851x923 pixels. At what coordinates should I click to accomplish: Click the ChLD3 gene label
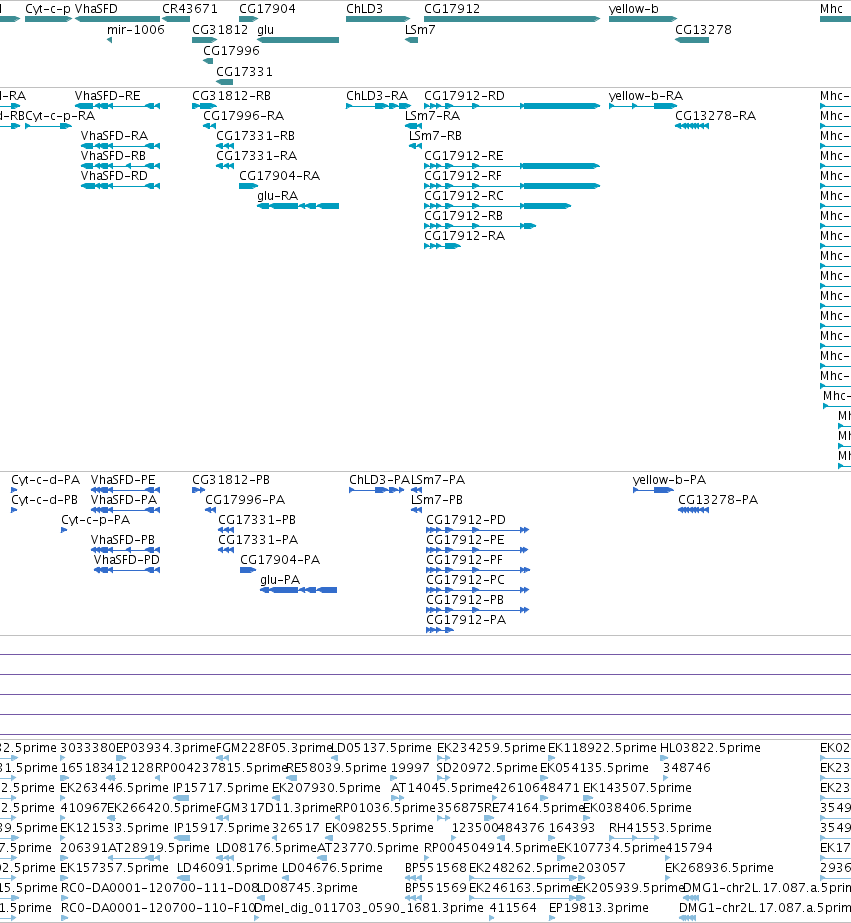point(364,9)
